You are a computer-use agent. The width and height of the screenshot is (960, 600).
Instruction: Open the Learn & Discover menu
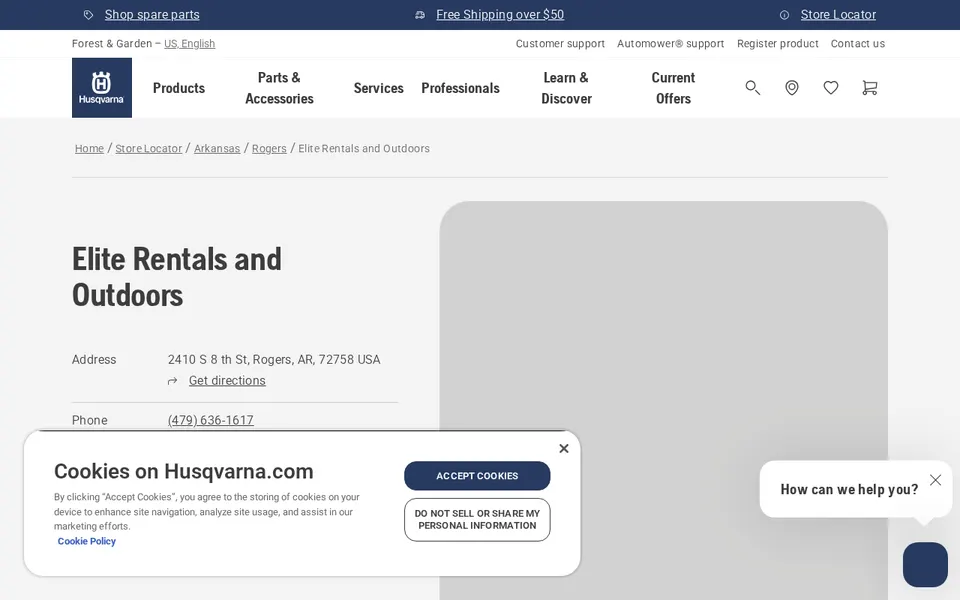566,88
